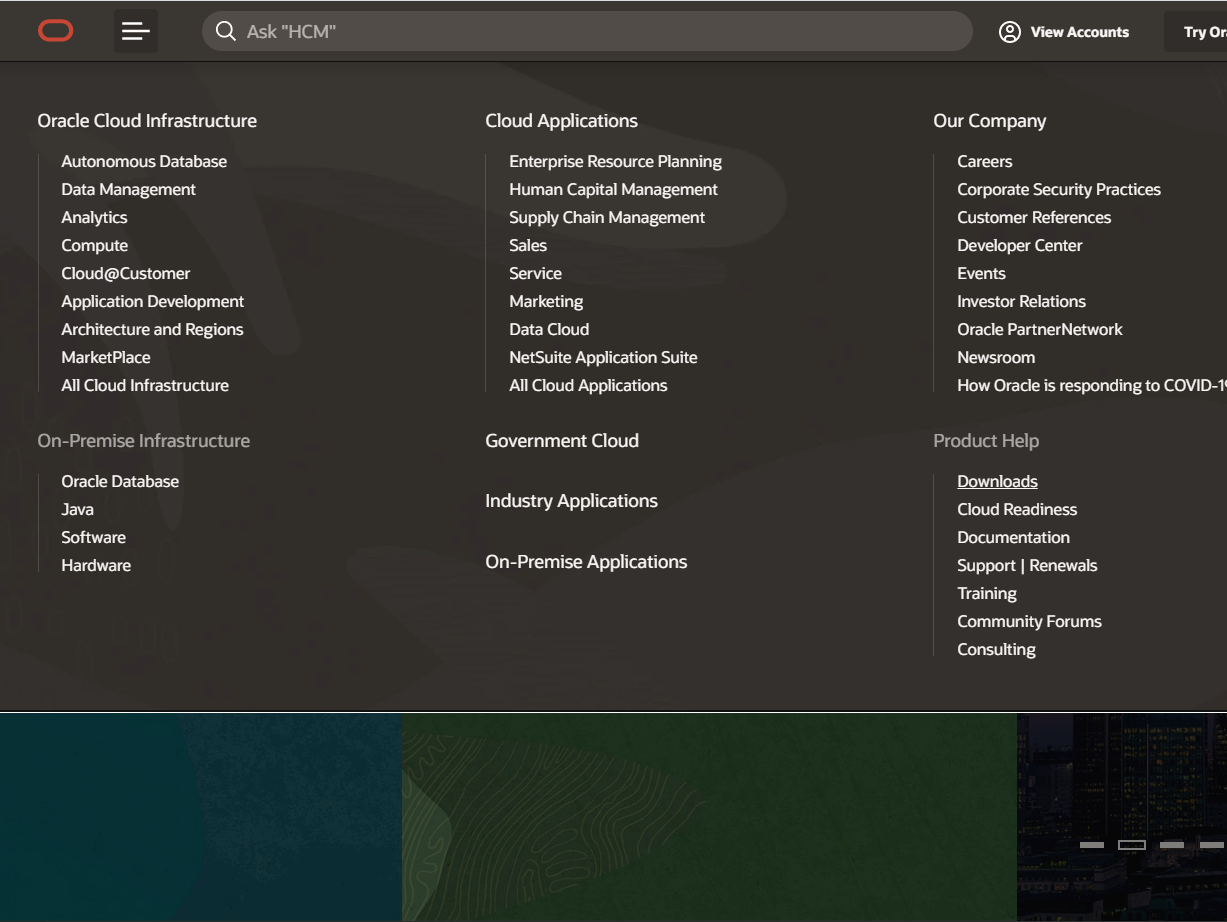Visit the Developer Center
This screenshot has height=922, width=1227.
[1019, 246]
